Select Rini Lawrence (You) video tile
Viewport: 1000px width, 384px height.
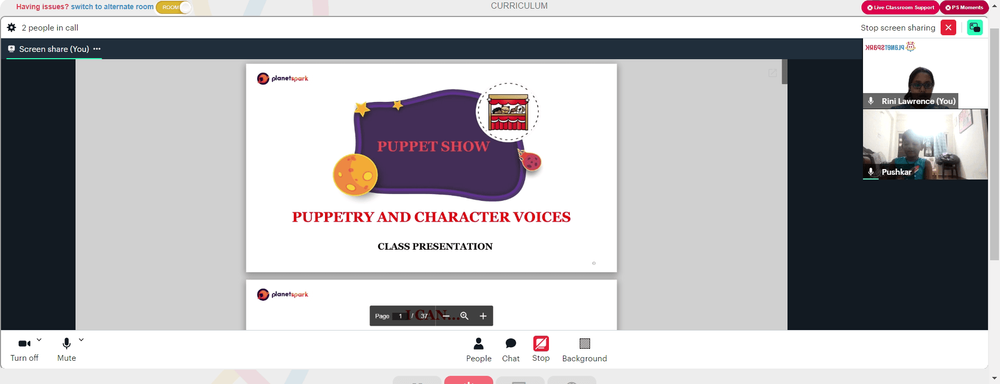tap(925, 73)
